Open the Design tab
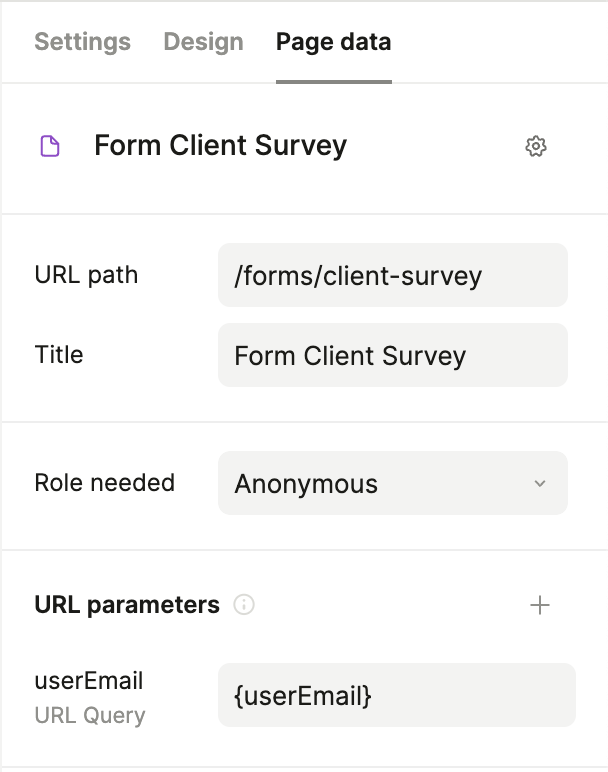The image size is (608, 772). [203, 42]
